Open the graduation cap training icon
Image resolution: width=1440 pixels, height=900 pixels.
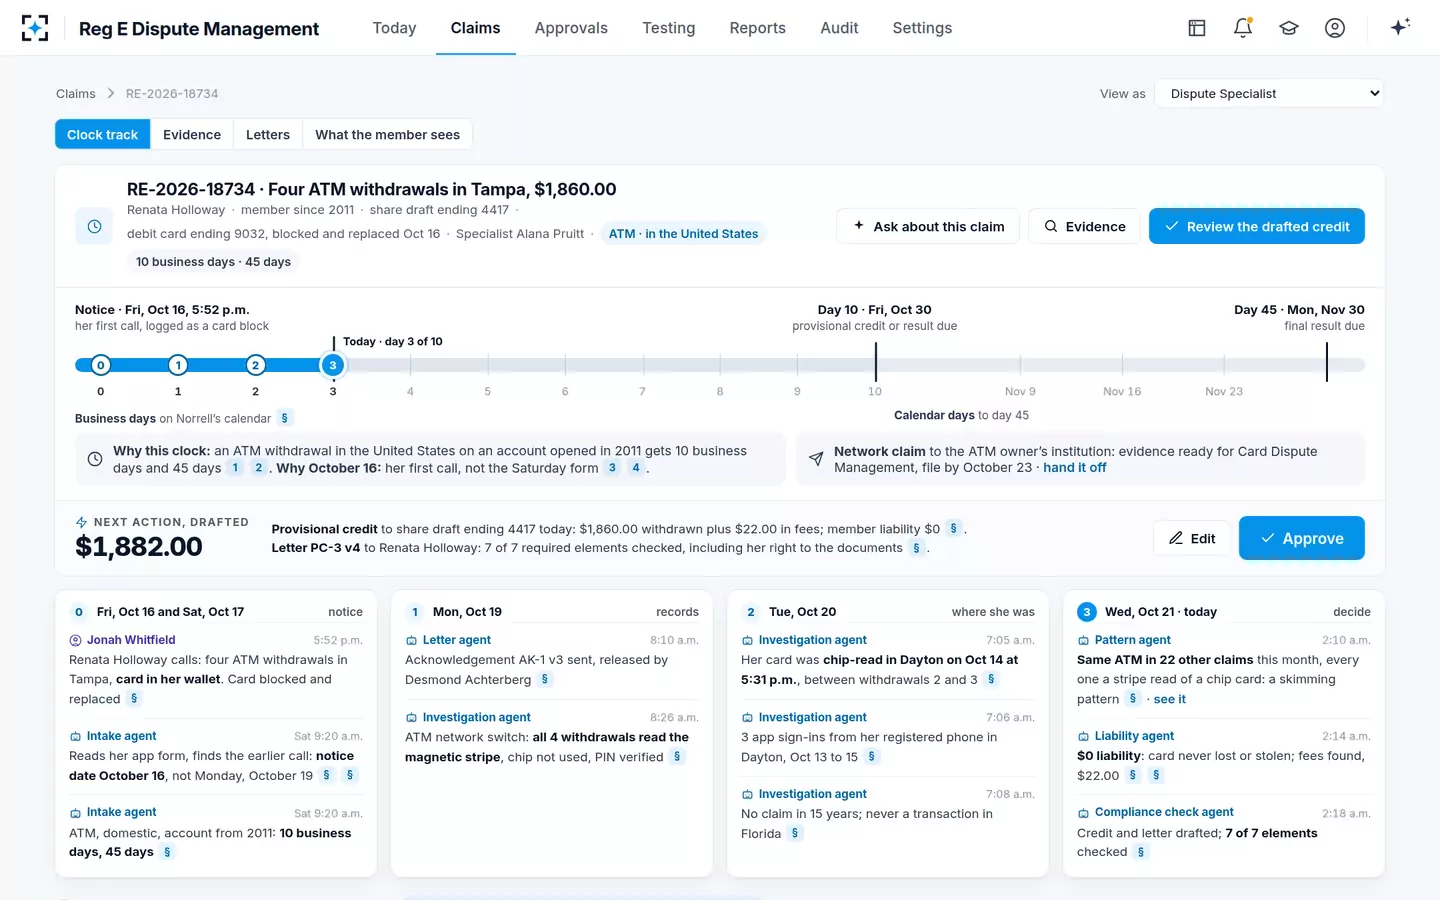[x=1289, y=28]
